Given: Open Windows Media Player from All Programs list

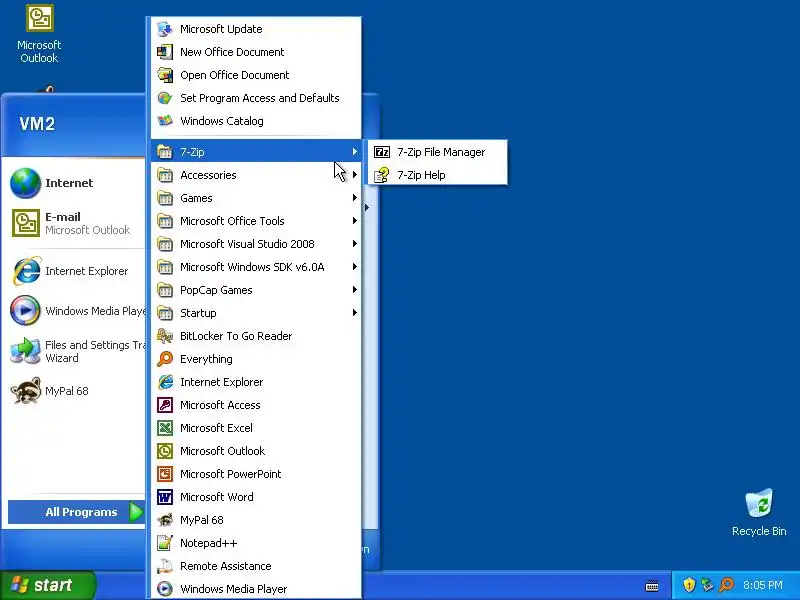Looking at the screenshot, I should tap(256, 589).
